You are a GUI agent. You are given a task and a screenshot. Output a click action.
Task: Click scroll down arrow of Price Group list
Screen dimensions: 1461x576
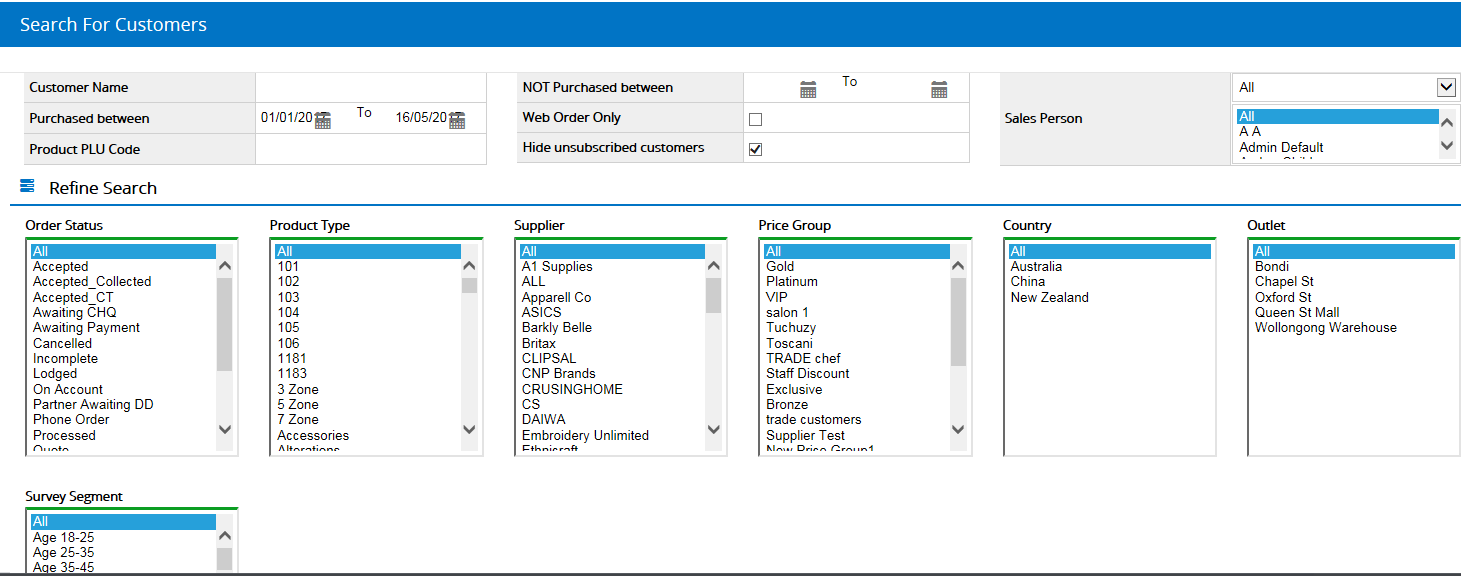[958, 429]
